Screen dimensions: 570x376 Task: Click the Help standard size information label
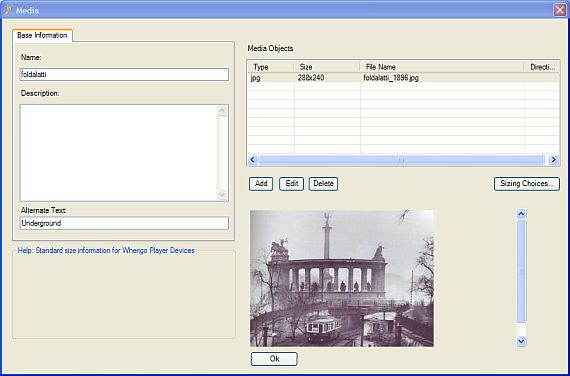106,251
